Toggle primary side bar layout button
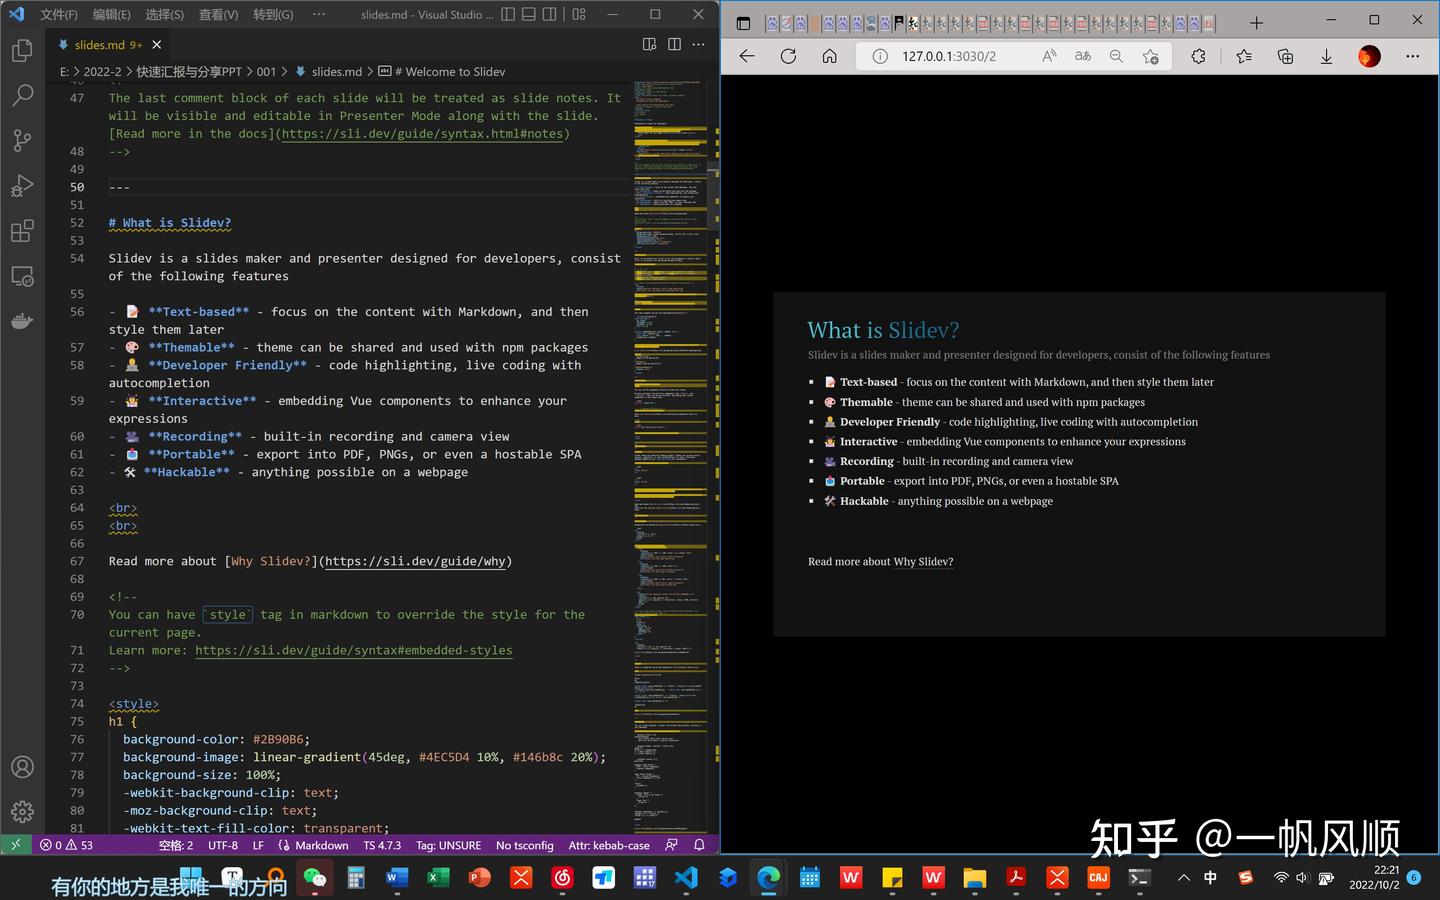The width and height of the screenshot is (1440, 900). (x=508, y=14)
